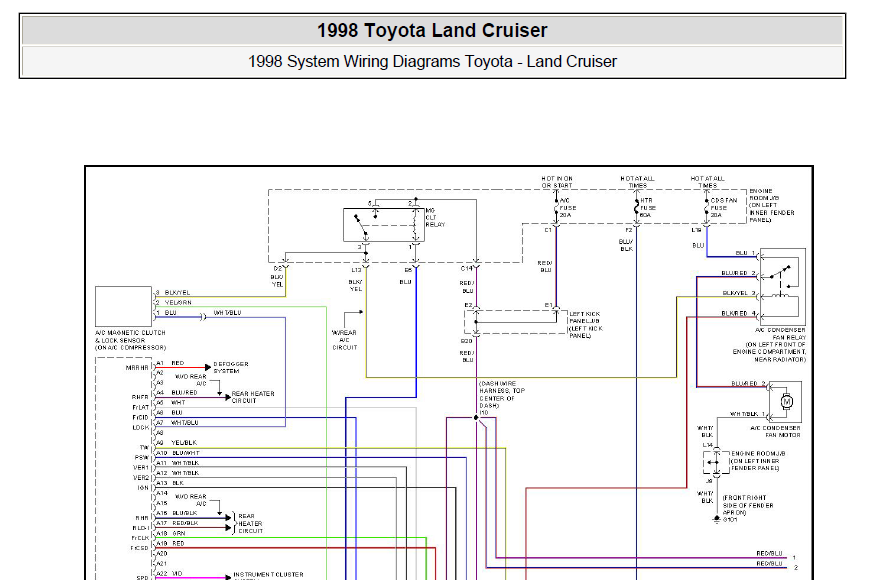Click the 'INSTRUMENT CLUSTER' reference label
The height and width of the screenshot is (580, 876).
(268, 574)
